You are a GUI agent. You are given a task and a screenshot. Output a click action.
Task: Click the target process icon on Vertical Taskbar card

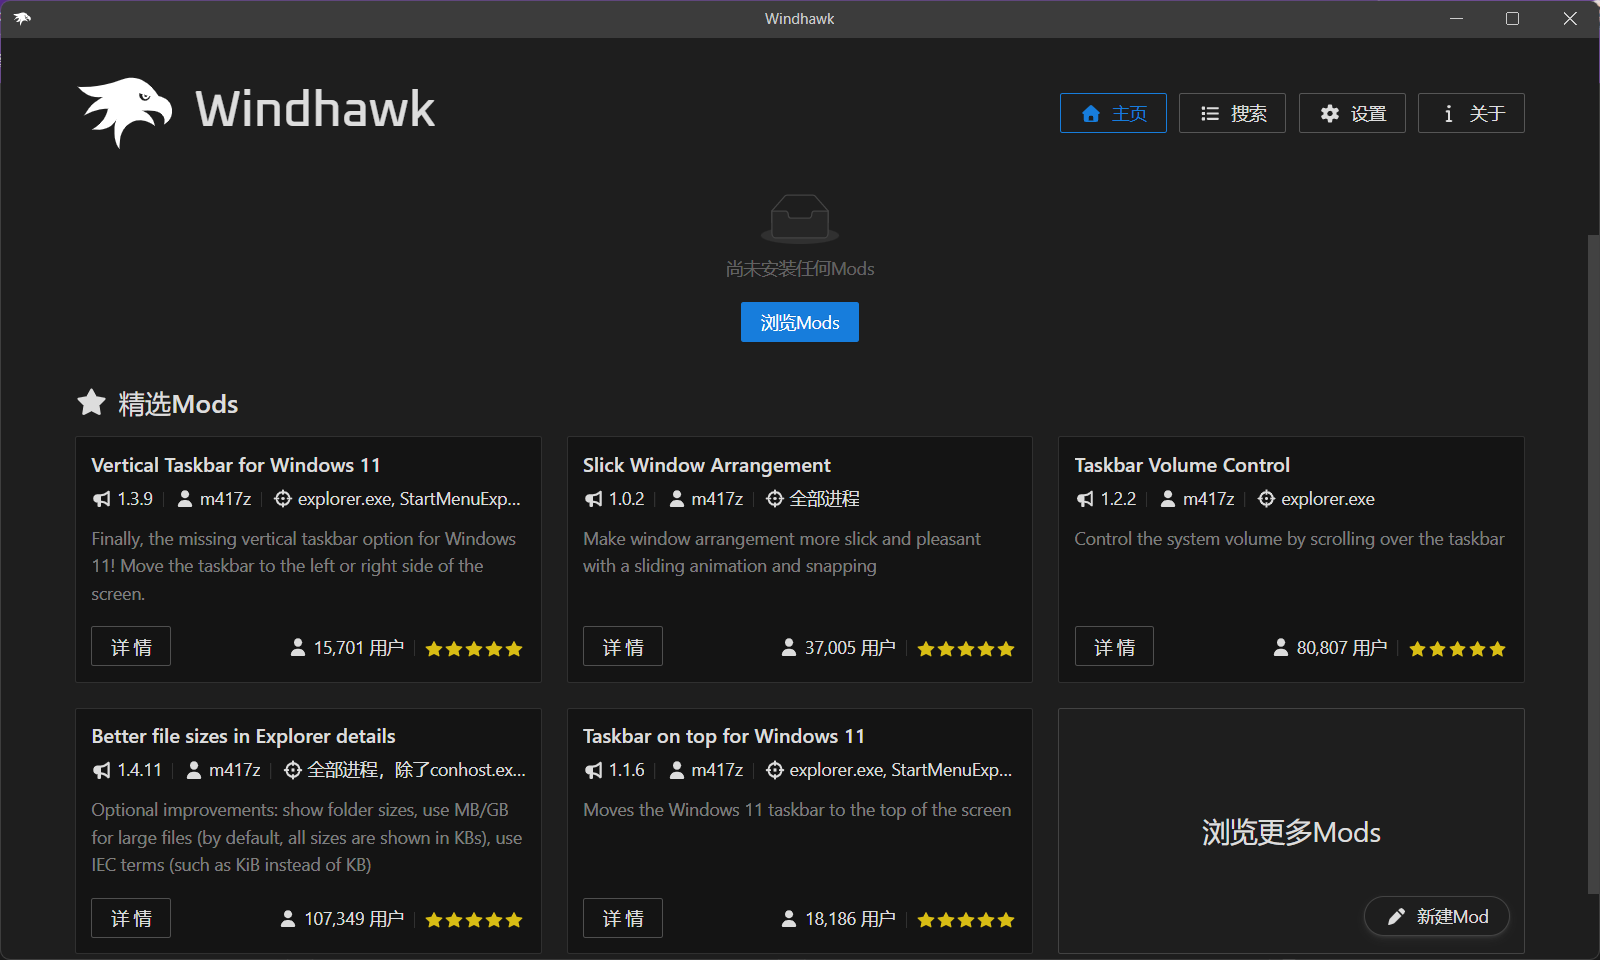[x=283, y=499]
